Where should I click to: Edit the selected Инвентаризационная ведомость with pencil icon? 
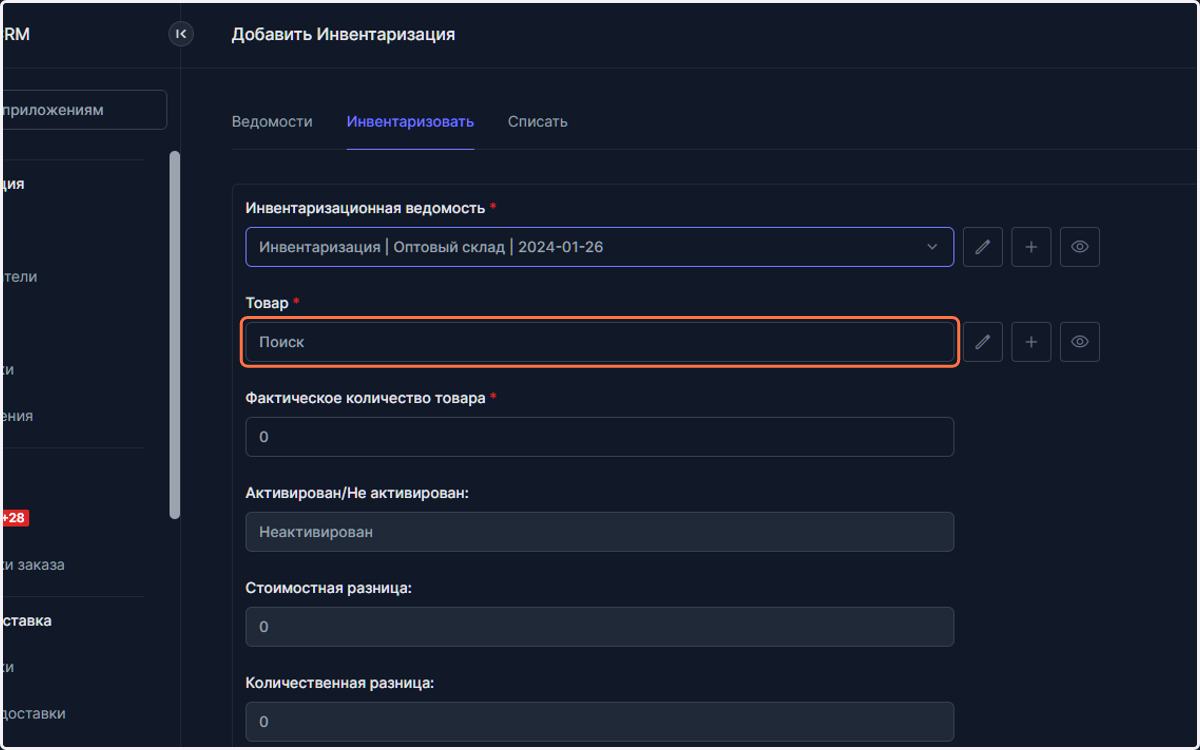pyautogui.click(x=982, y=247)
